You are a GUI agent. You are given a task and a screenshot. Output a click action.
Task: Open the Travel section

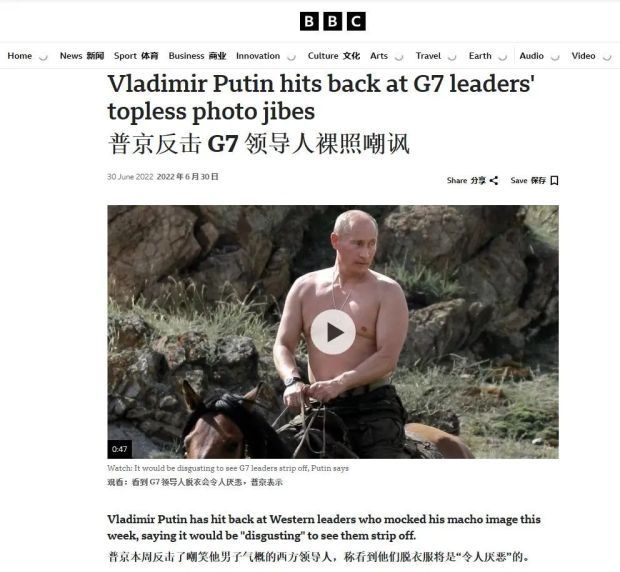(x=428, y=56)
